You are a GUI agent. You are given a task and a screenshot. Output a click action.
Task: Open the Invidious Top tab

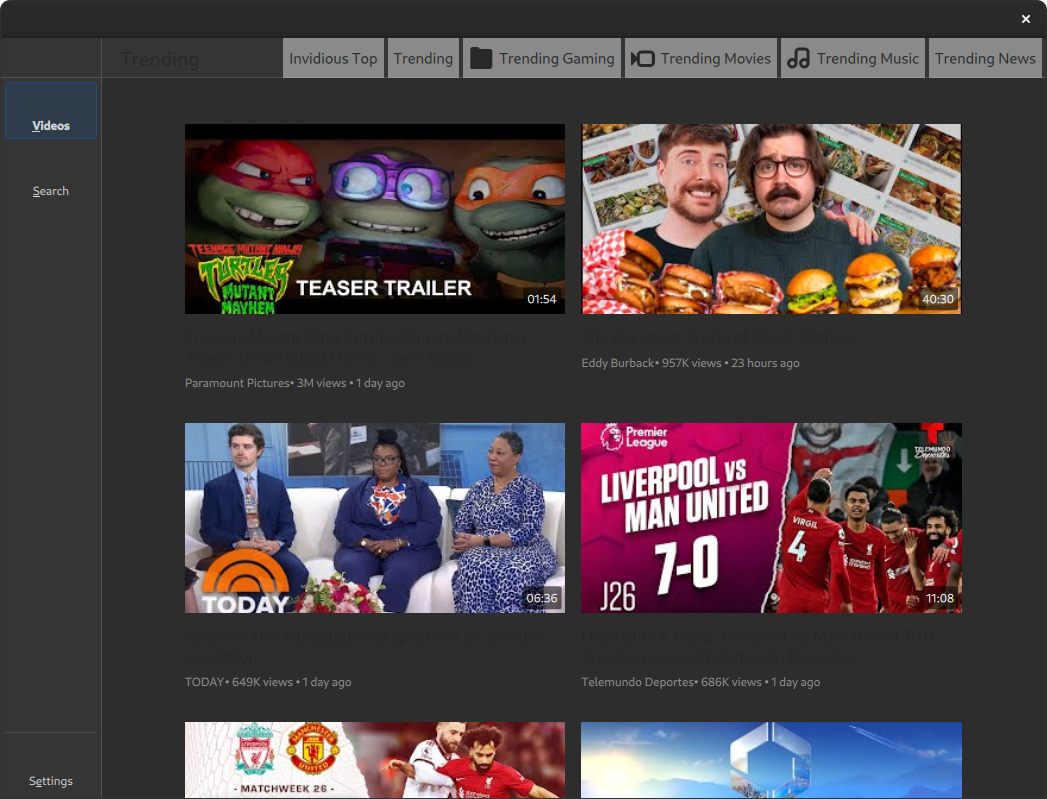click(333, 58)
